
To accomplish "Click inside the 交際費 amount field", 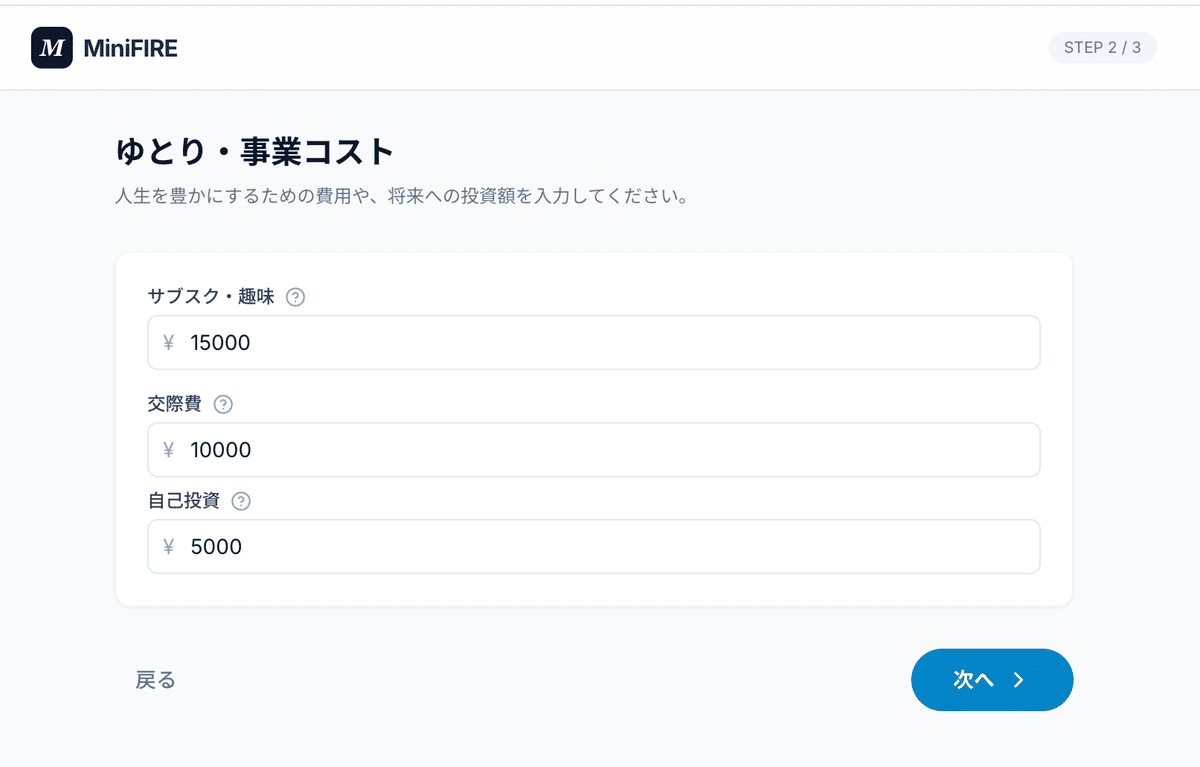I will (x=594, y=450).
